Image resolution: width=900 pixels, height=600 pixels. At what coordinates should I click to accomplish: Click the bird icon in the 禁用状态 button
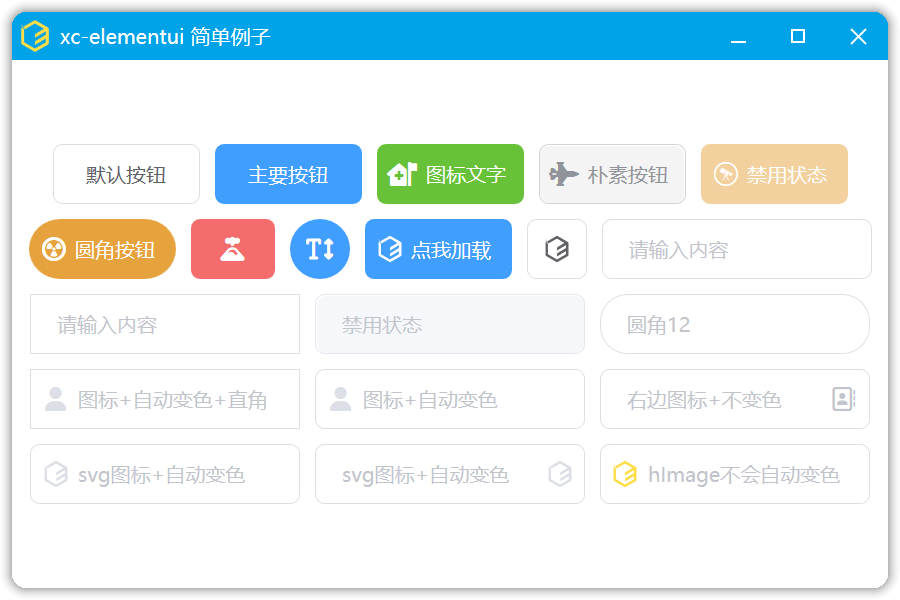pyautogui.click(x=727, y=173)
